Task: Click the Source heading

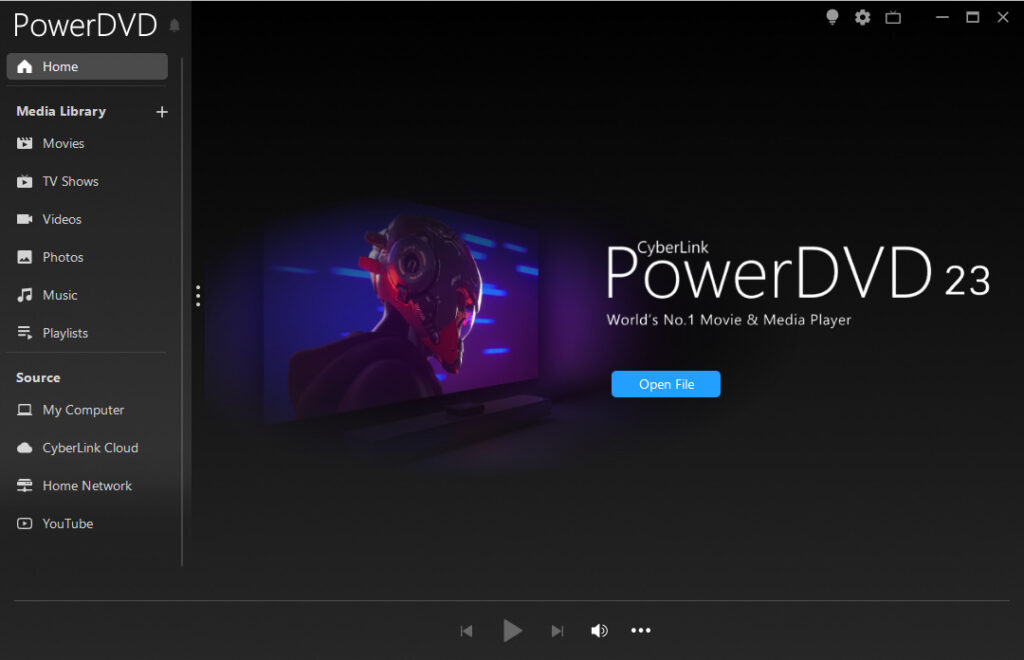Action: (38, 378)
